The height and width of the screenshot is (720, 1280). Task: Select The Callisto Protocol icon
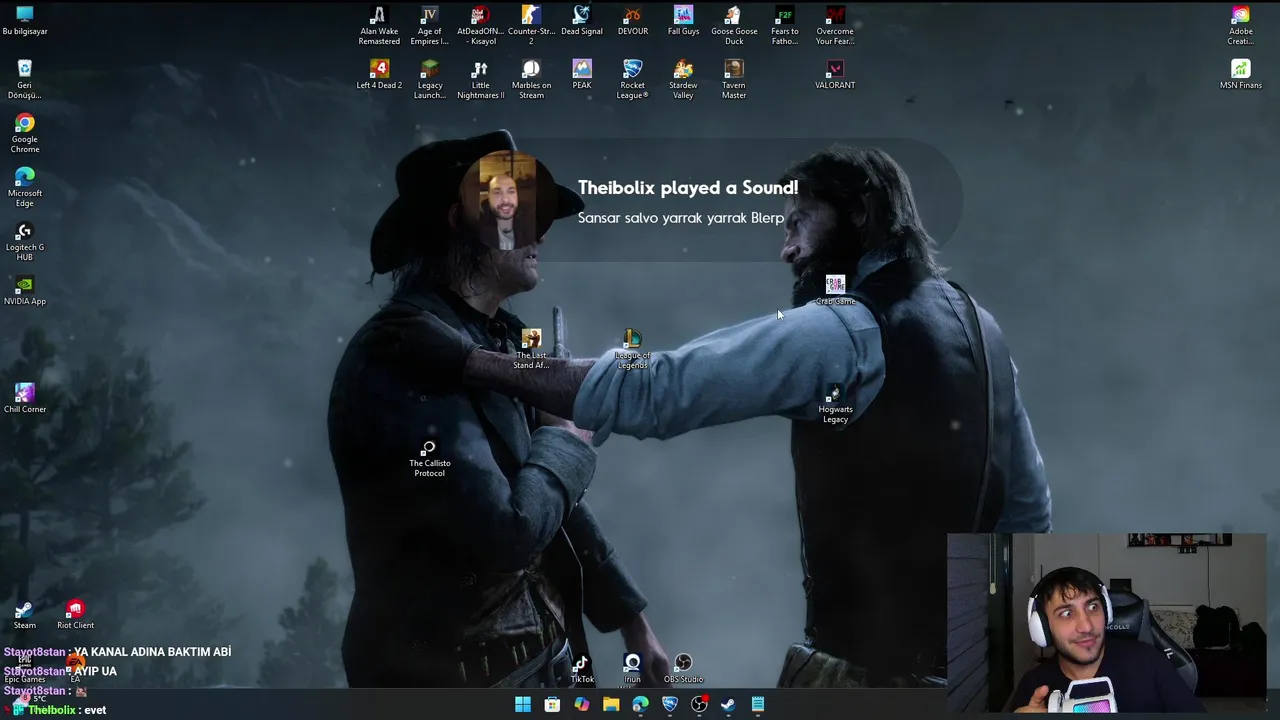click(x=429, y=458)
